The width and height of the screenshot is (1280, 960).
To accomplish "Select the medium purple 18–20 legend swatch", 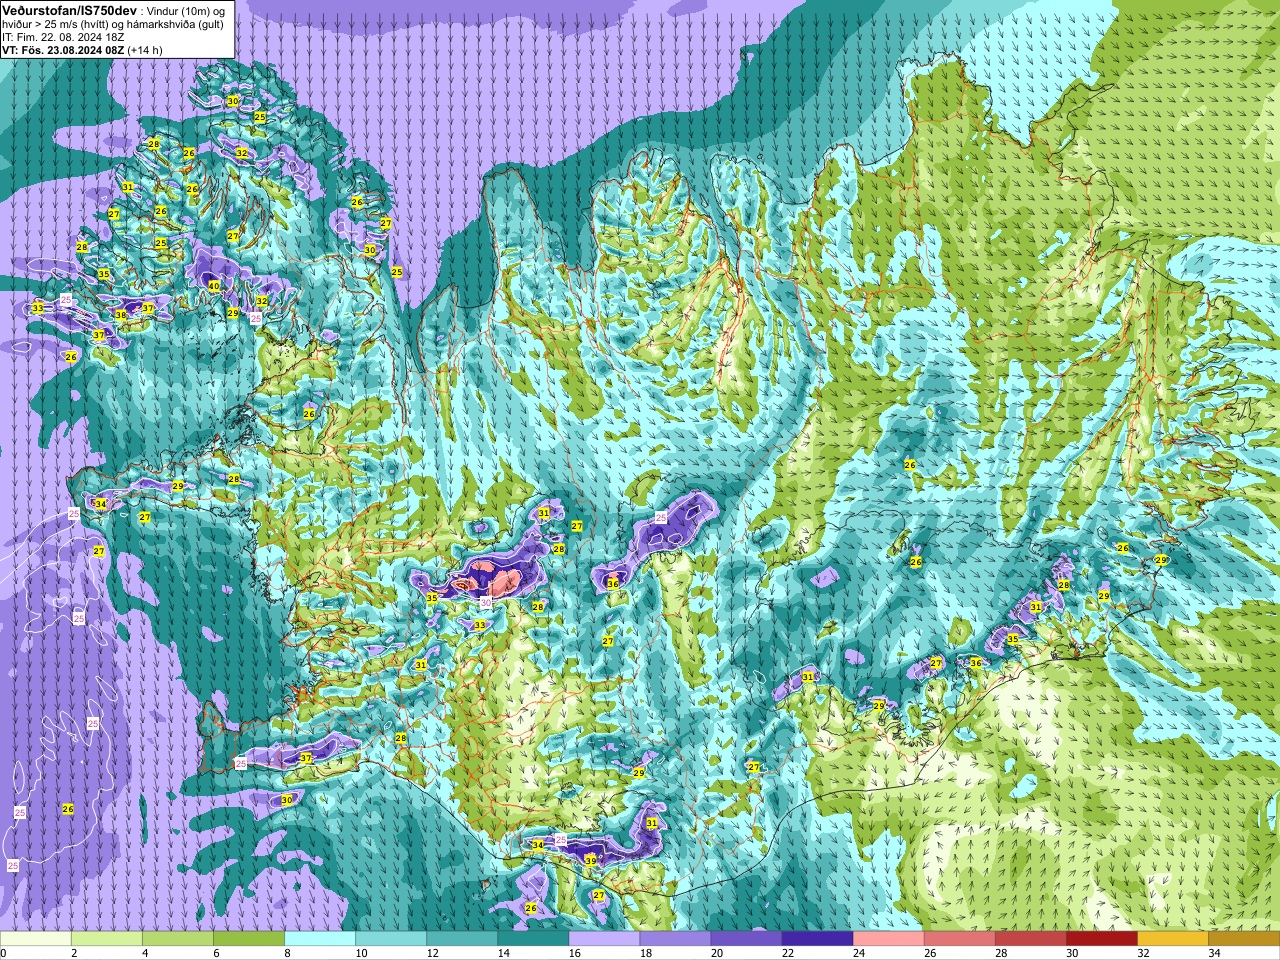I will (x=675, y=939).
